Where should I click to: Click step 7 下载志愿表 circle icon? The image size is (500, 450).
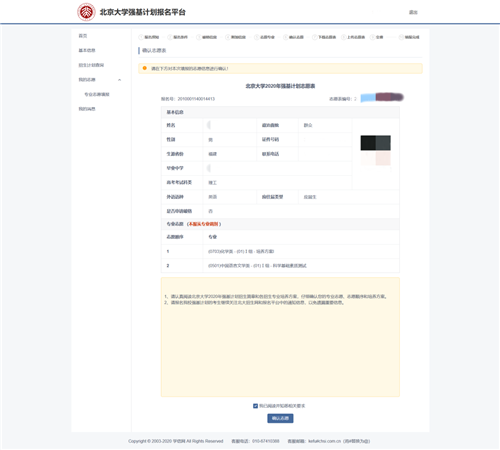tap(314, 37)
